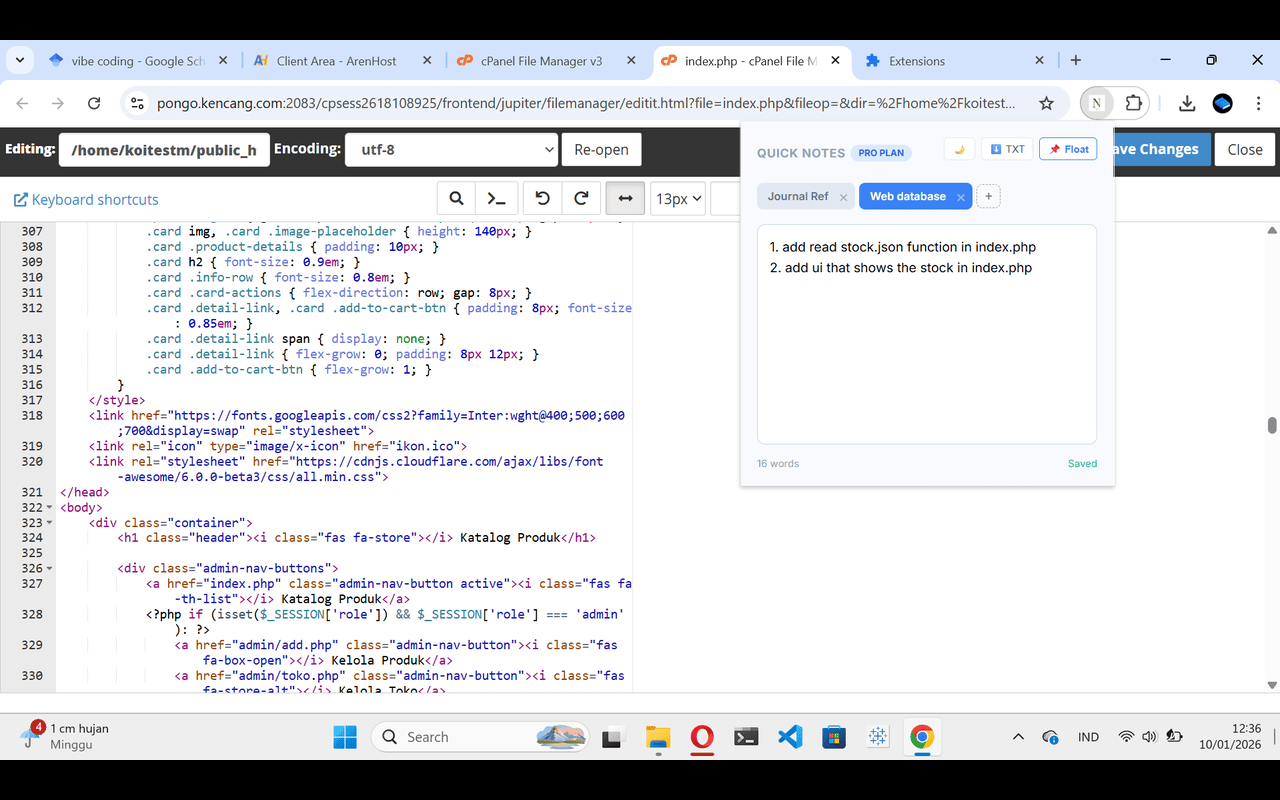
Task: Export note using the TXT button
Action: (x=1007, y=149)
